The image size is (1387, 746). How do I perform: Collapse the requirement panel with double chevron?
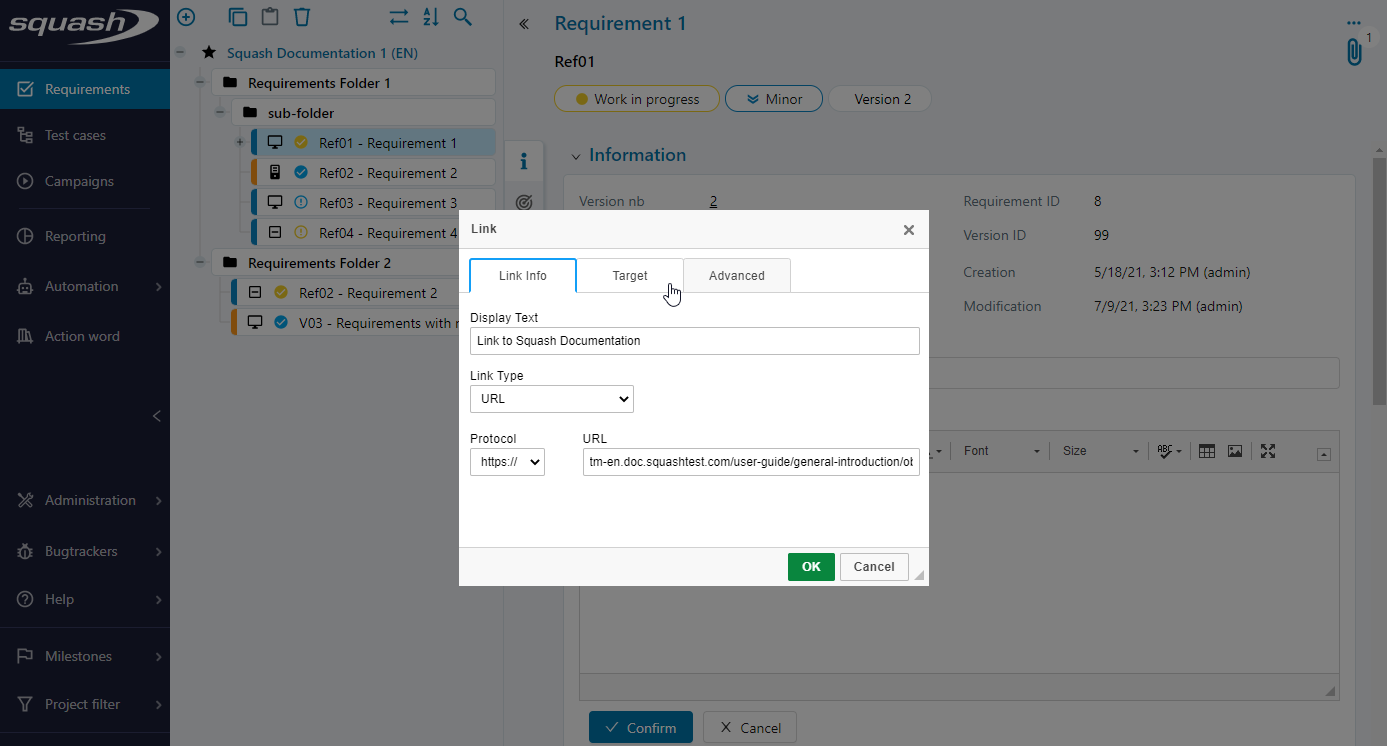pos(523,24)
